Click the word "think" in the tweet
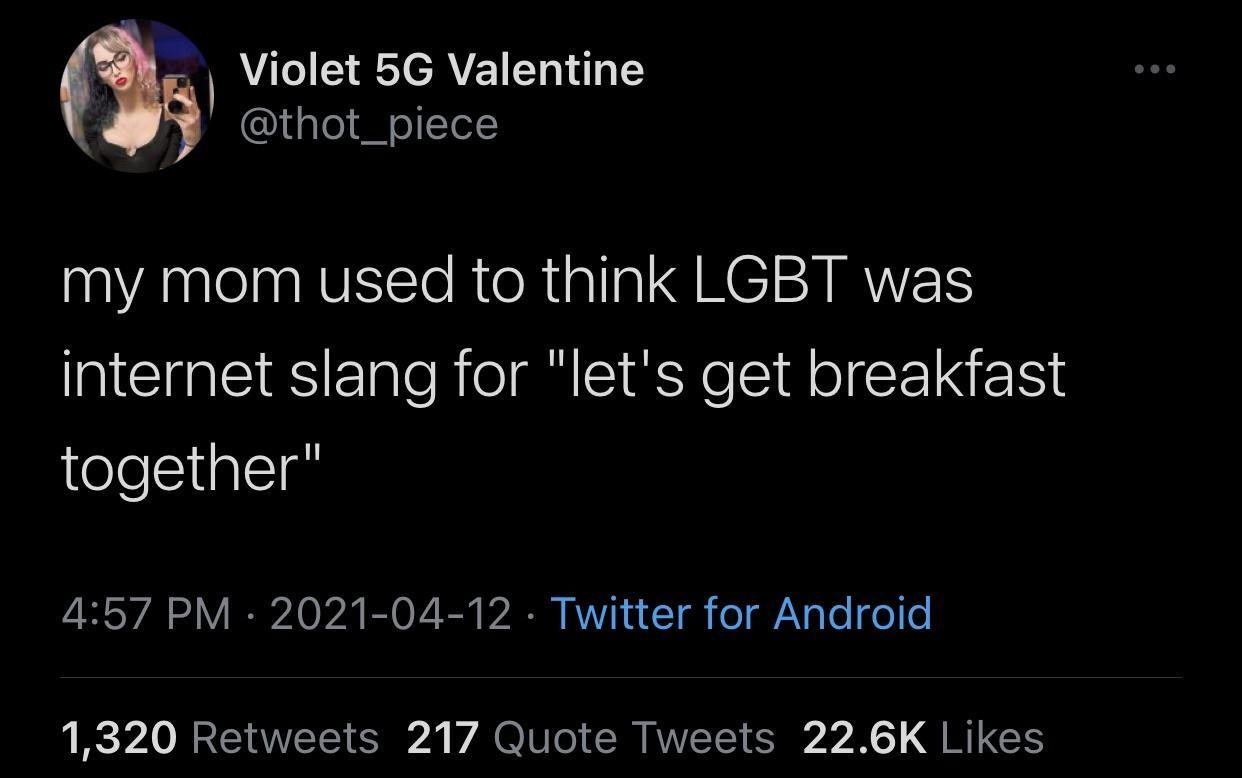This screenshot has height=778, width=1242. 607,280
